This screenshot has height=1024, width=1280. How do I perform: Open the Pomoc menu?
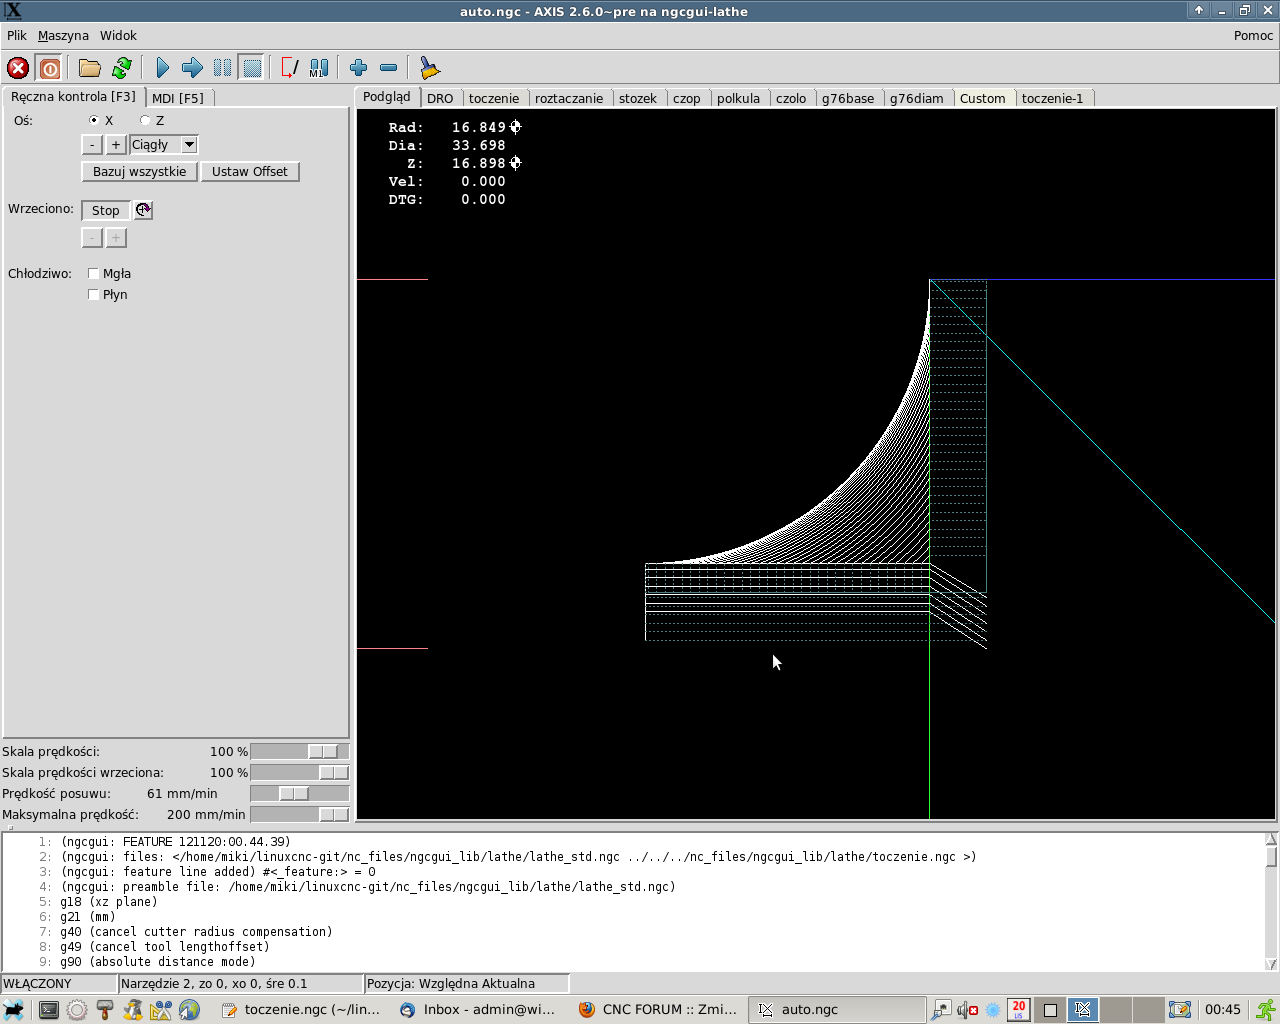pos(1253,35)
